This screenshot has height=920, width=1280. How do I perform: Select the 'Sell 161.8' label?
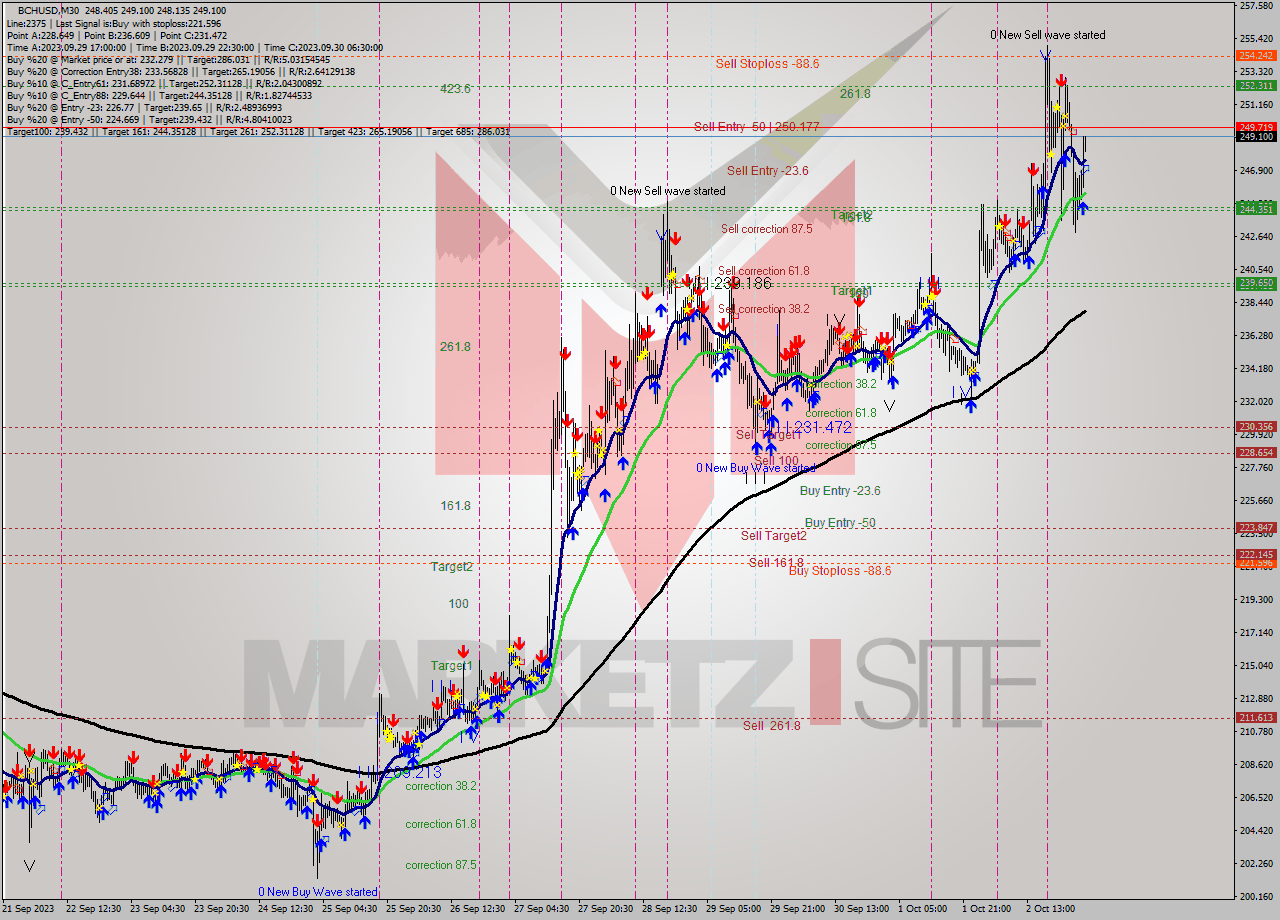776,562
